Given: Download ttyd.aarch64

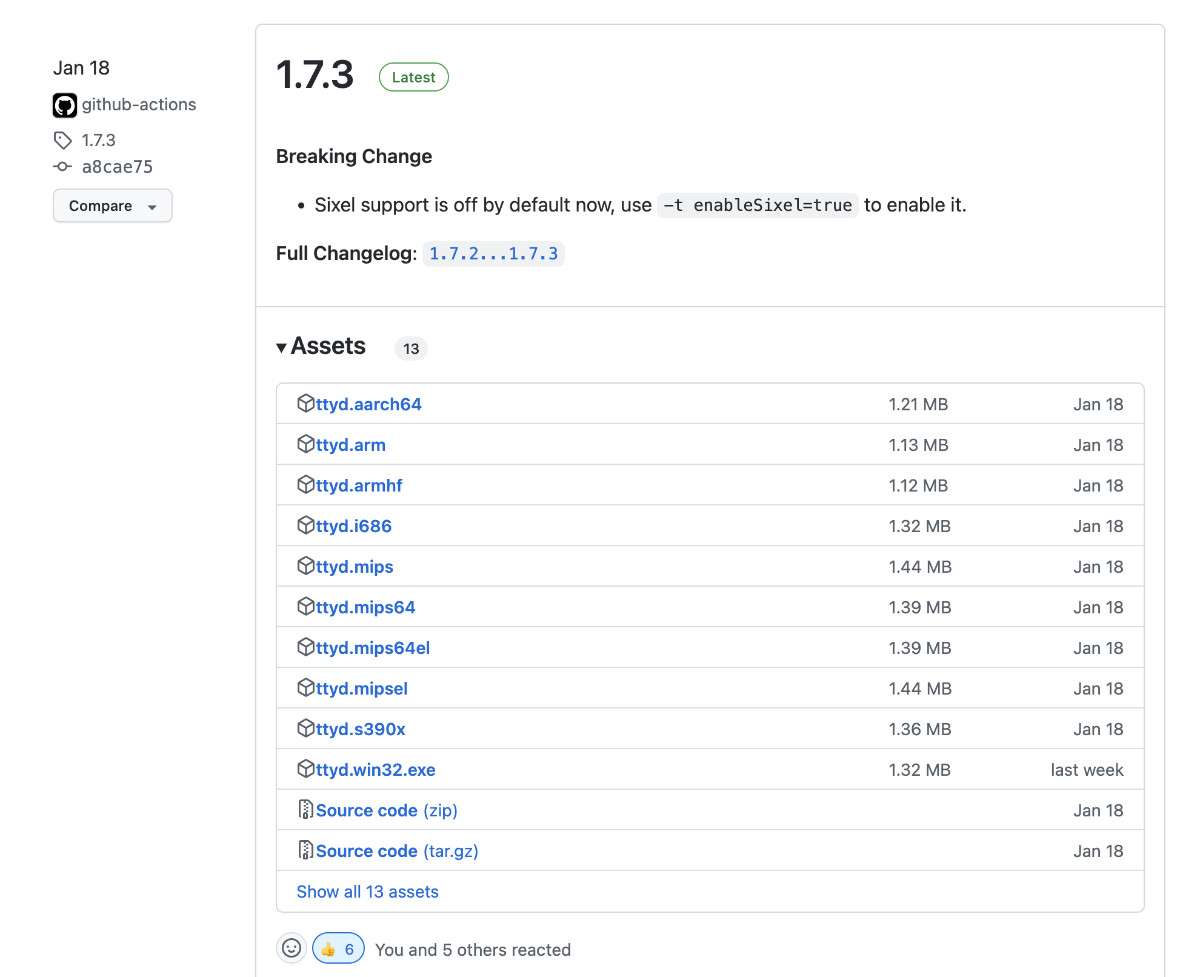Looking at the screenshot, I should [369, 404].
